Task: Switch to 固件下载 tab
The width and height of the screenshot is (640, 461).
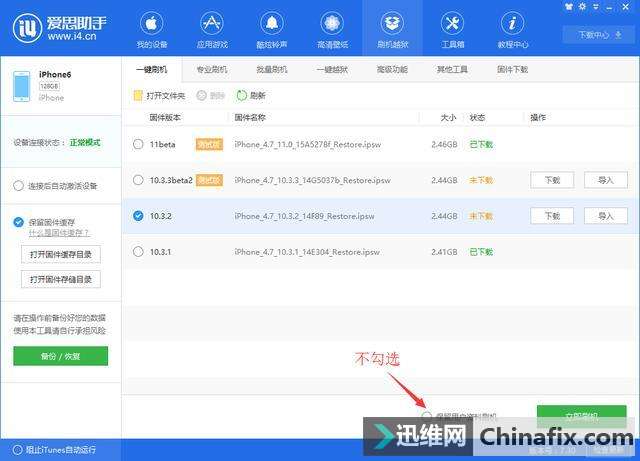Action: (x=512, y=69)
